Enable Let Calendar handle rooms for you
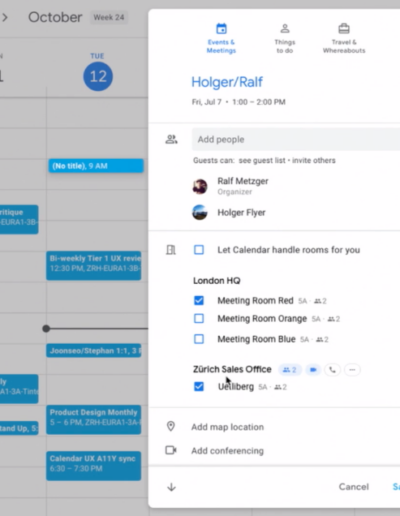 click(x=199, y=250)
